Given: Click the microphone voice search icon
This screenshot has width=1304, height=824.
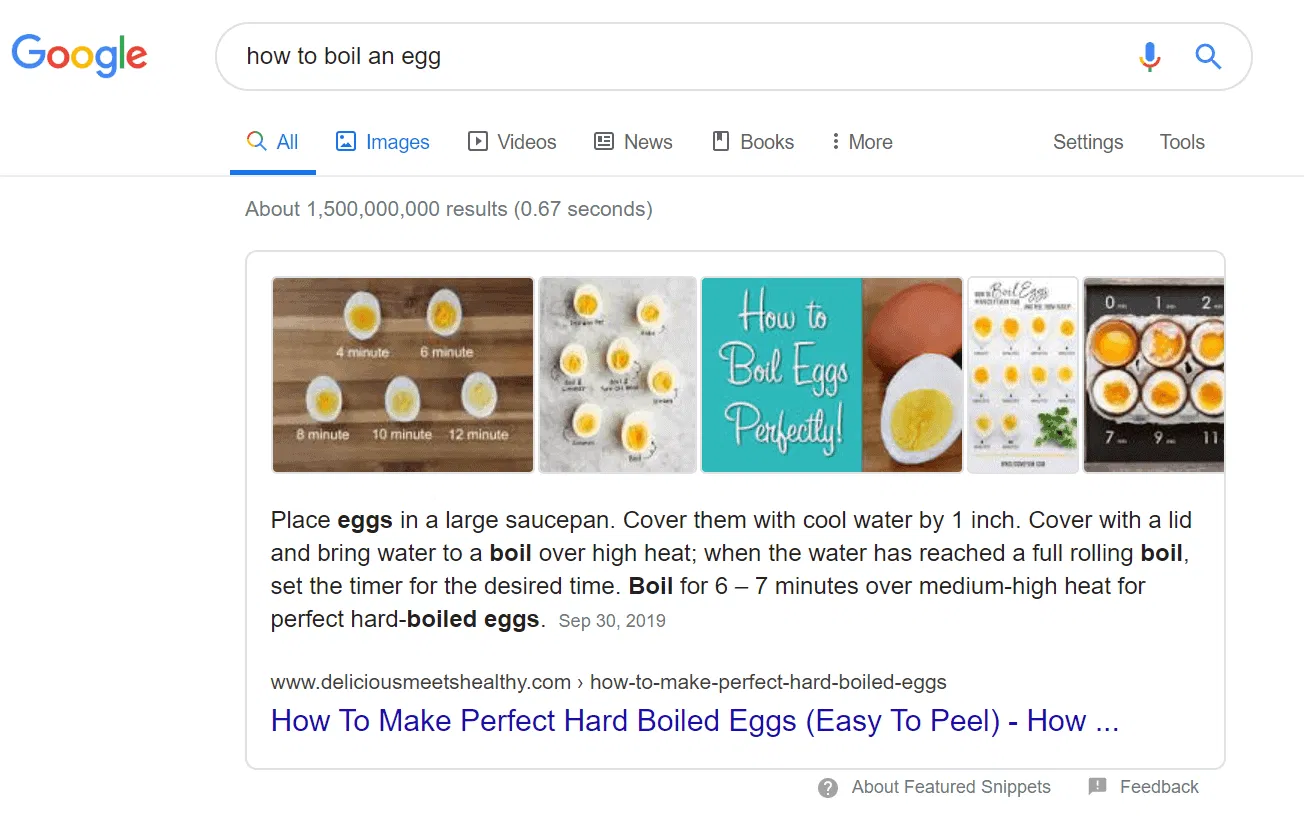Looking at the screenshot, I should pos(1150,57).
